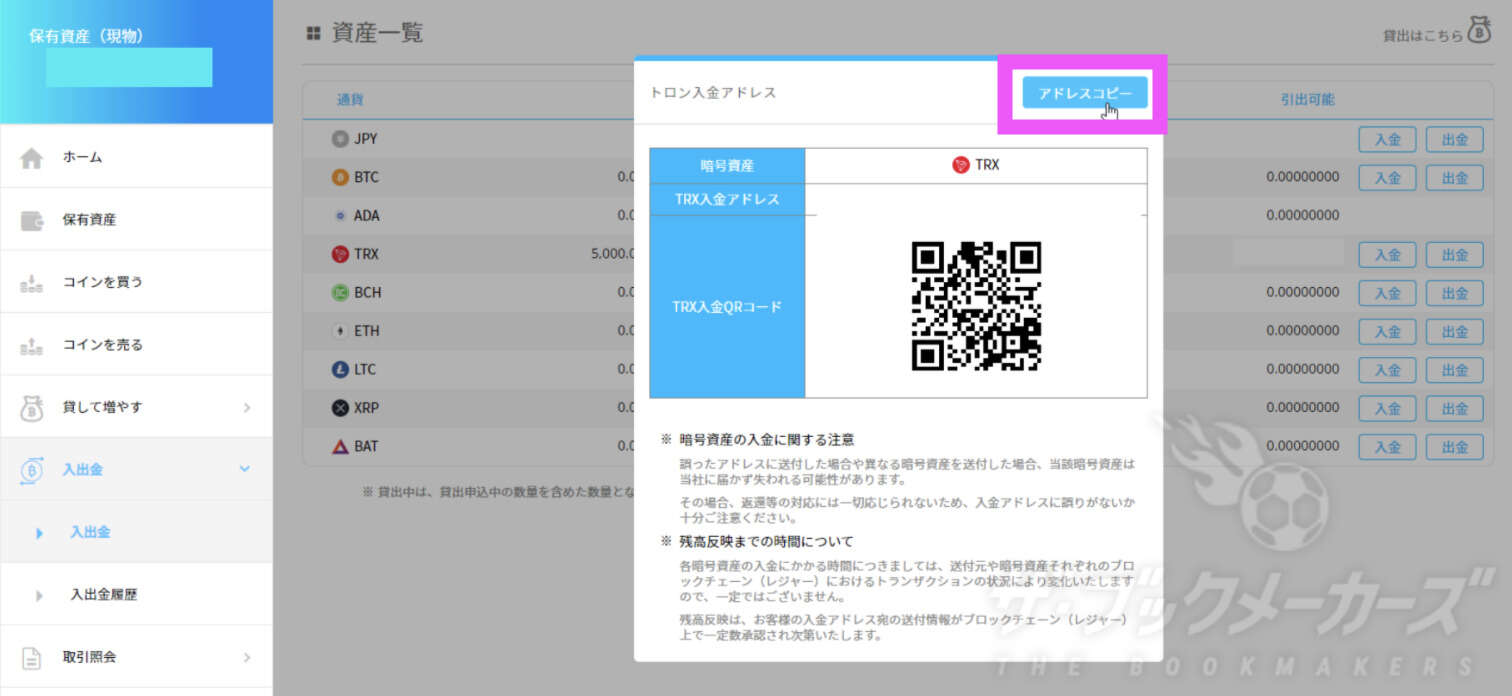The image size is (1512, 696).
Task: Click 入金 button in BCH row
Action: (1387, 293)
